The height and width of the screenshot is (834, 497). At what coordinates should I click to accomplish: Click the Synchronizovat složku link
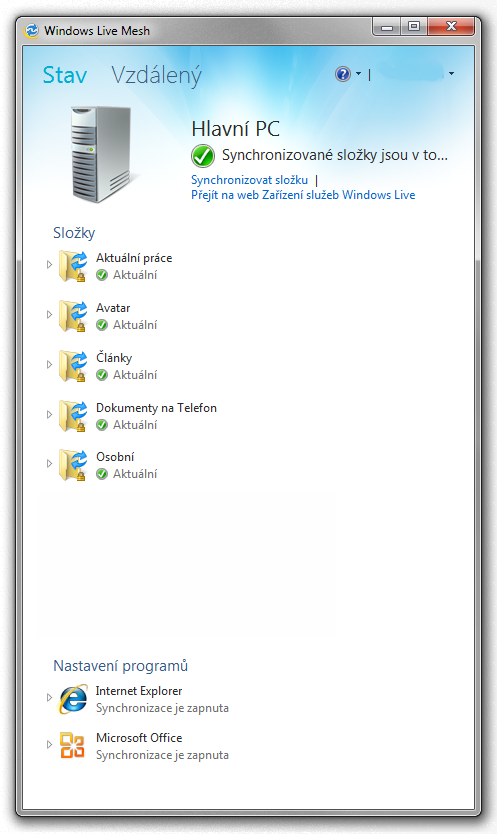tap(250, 180)
